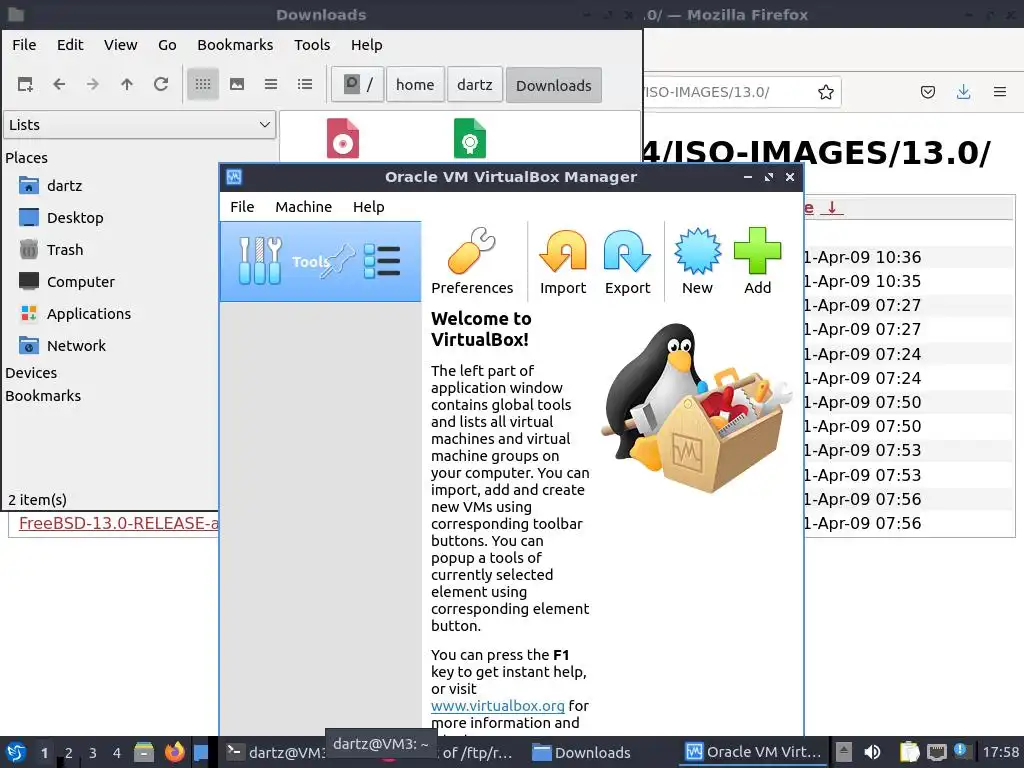This screenshot has height=768, width=1024.
Task: Open file manager Bookmarks menu
Action: click(x=235, y=44)
